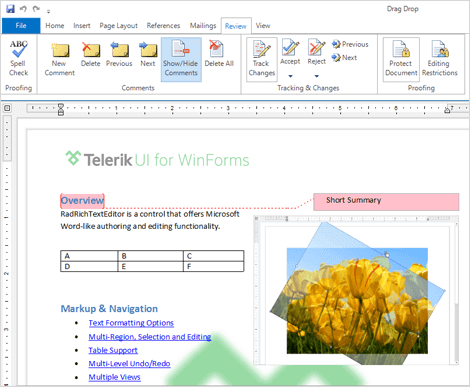Click table cell B
The image size is (470, 387).
[x=150, y=256]
